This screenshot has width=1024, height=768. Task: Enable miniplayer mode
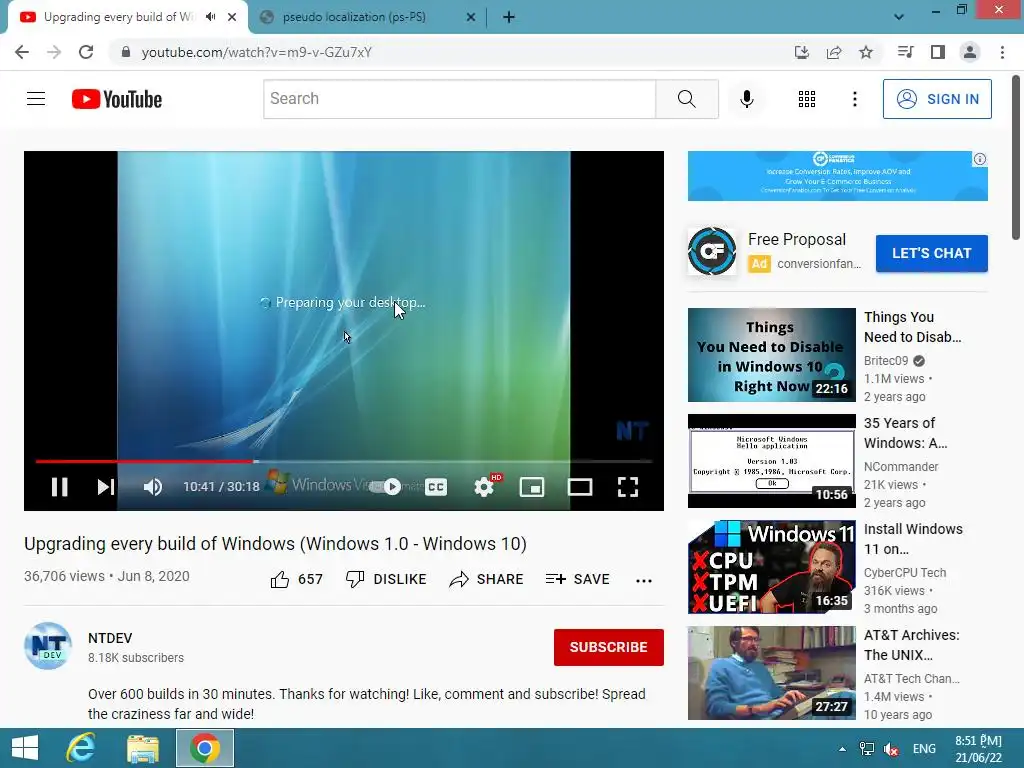[x=532, y=487]
